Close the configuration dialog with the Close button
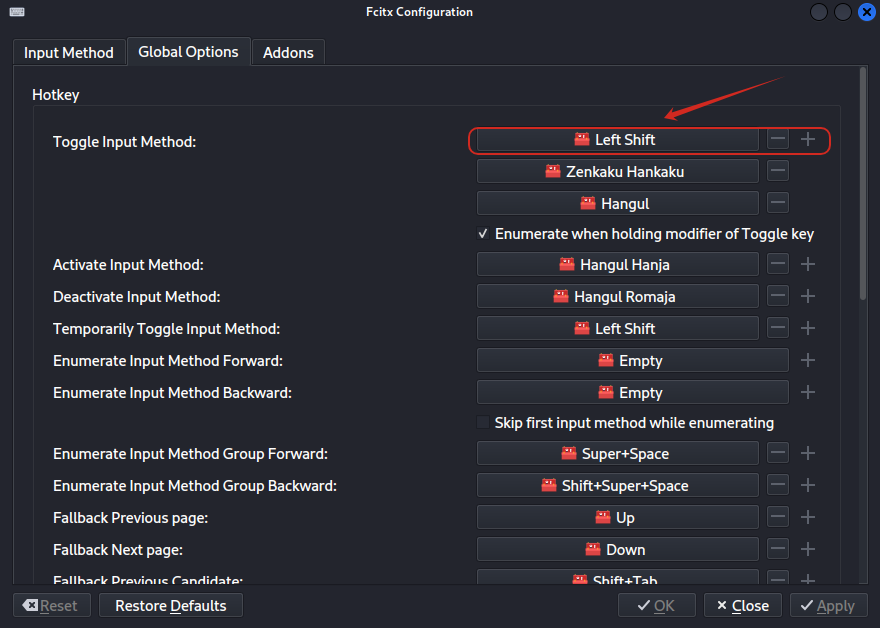Viewport: 880px width, 628px height. point(742,606)
